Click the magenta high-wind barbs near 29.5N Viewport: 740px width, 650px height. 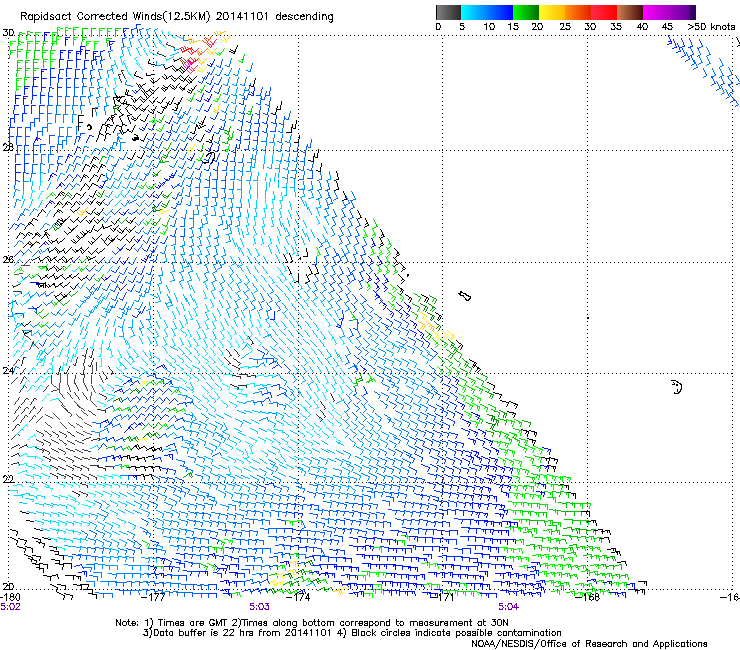pyautogui.click(x=189, y=63)
